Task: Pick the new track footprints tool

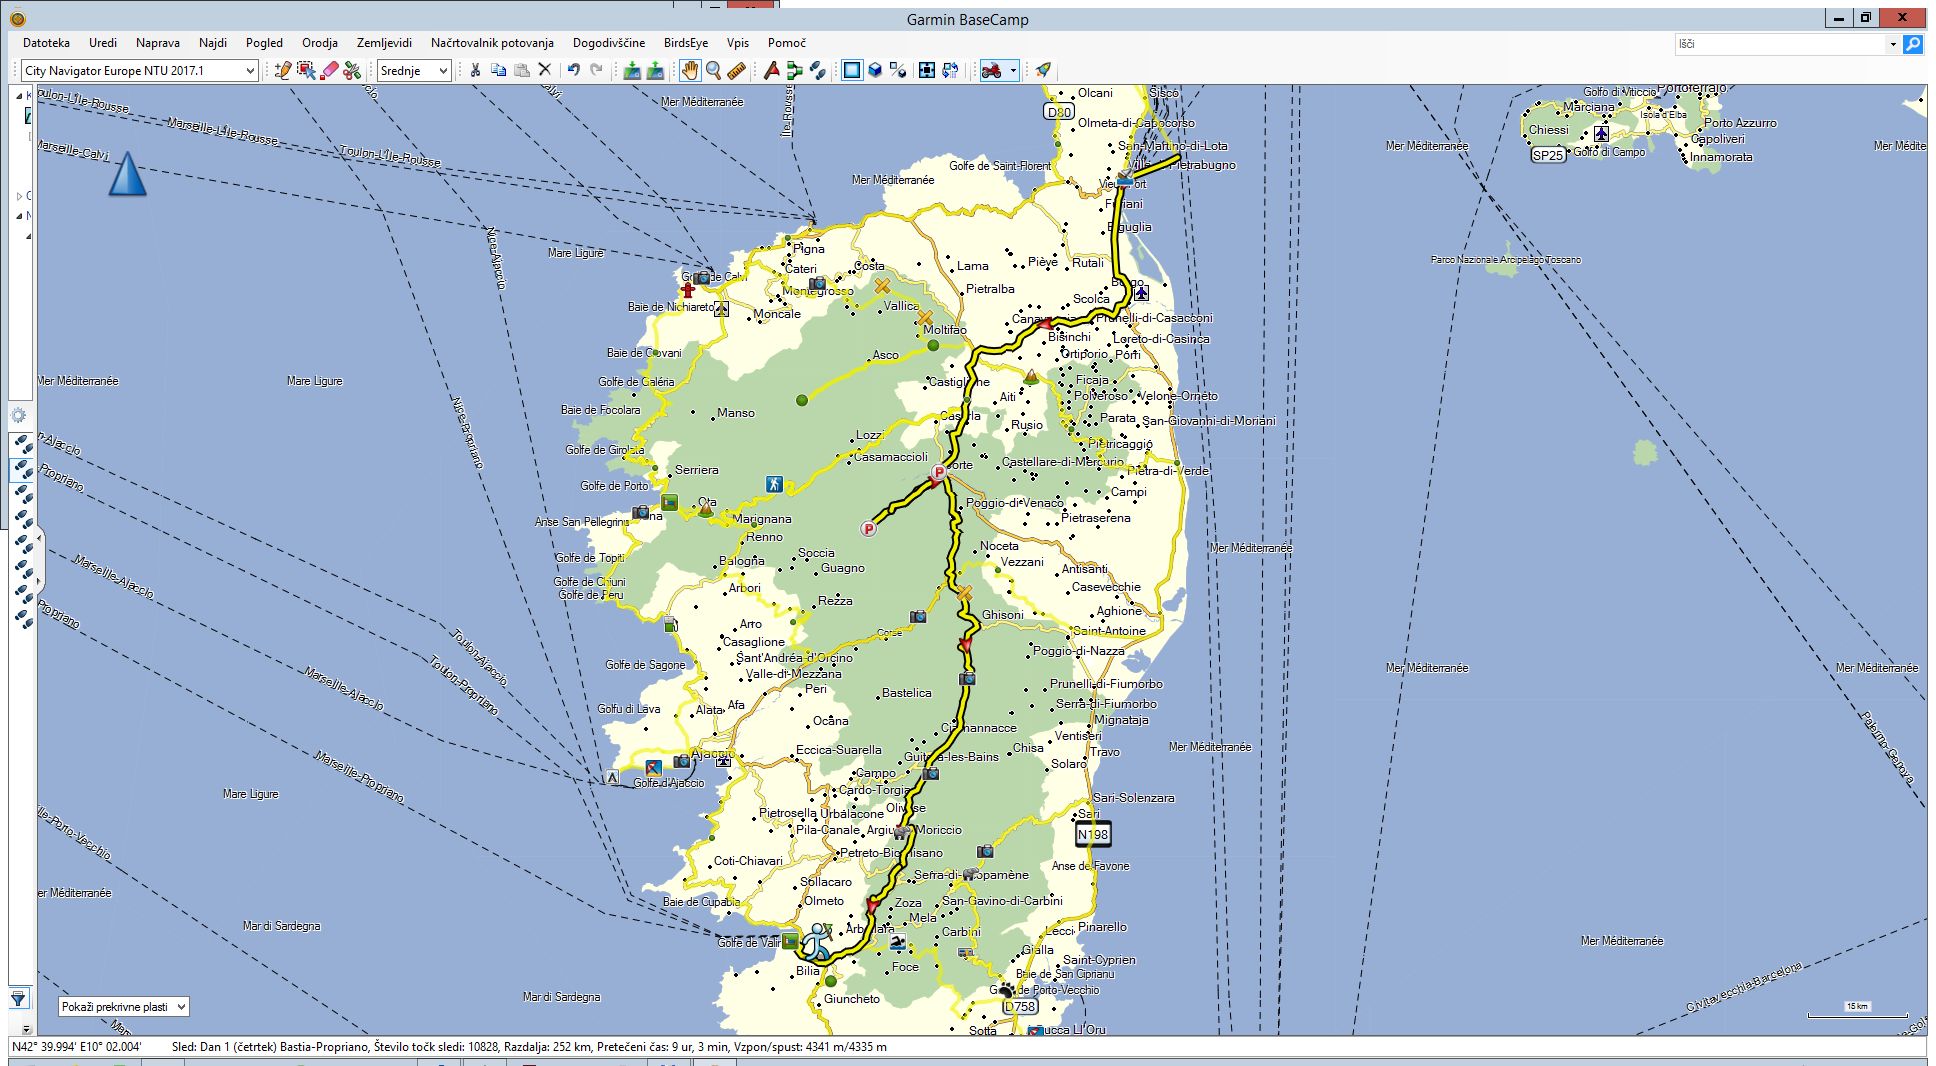Action: point(818,70)
